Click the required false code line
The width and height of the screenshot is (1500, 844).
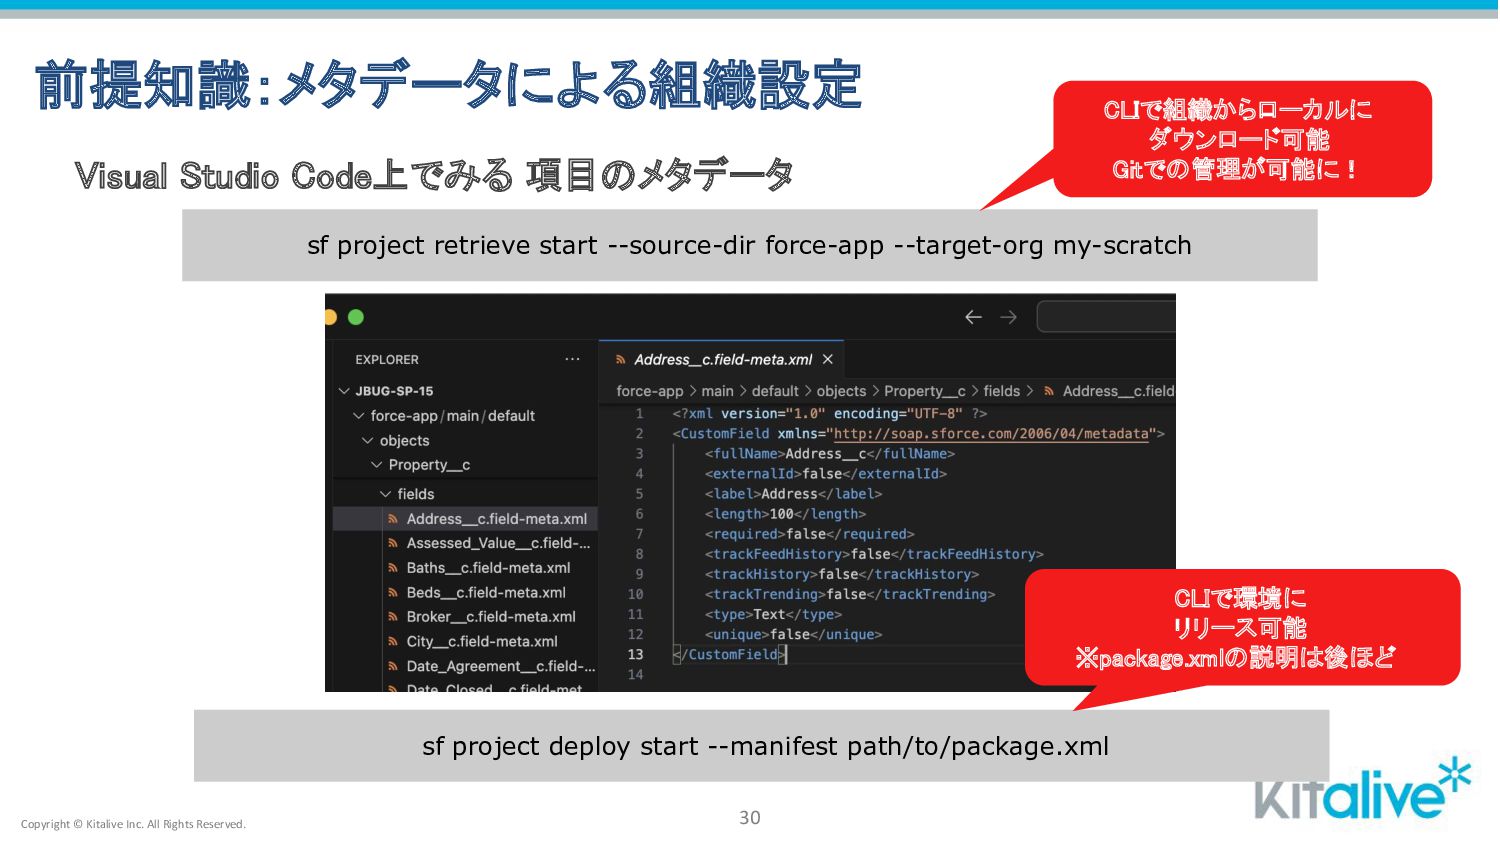point(809,534)
